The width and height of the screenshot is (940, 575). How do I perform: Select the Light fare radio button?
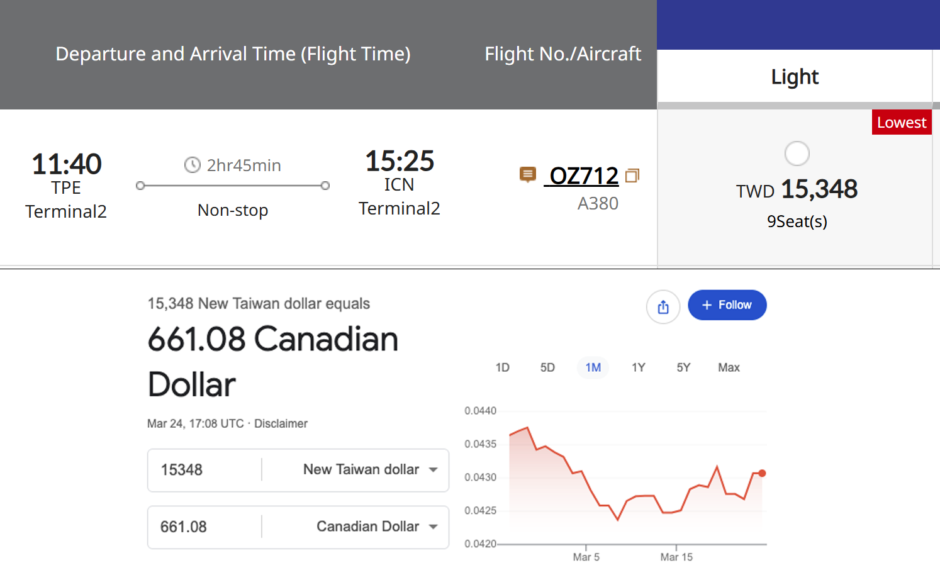click(797, 154)
